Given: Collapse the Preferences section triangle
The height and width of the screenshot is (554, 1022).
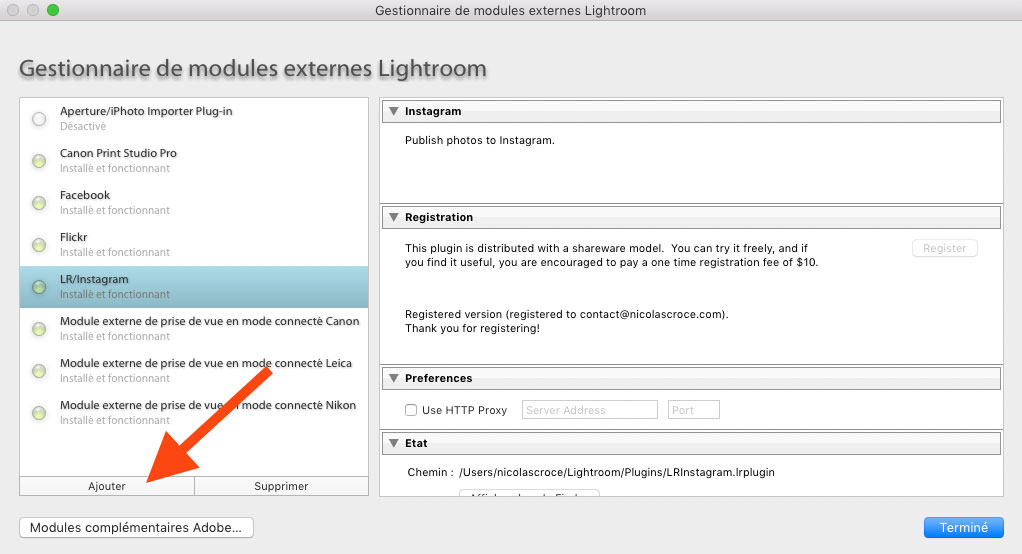Looking at the screenshot, I should pos(394,378).
